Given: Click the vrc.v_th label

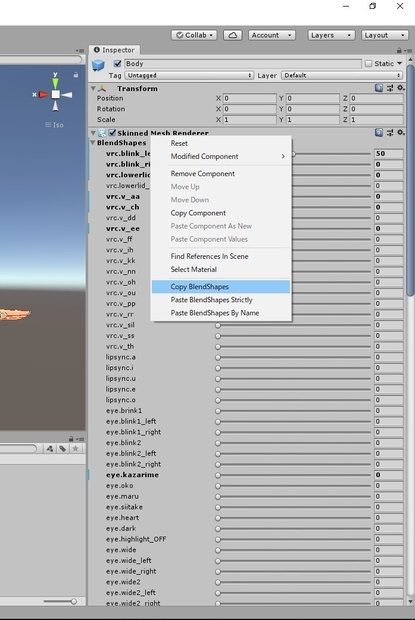Looking at the screenshot, I should tap(120, 346).
